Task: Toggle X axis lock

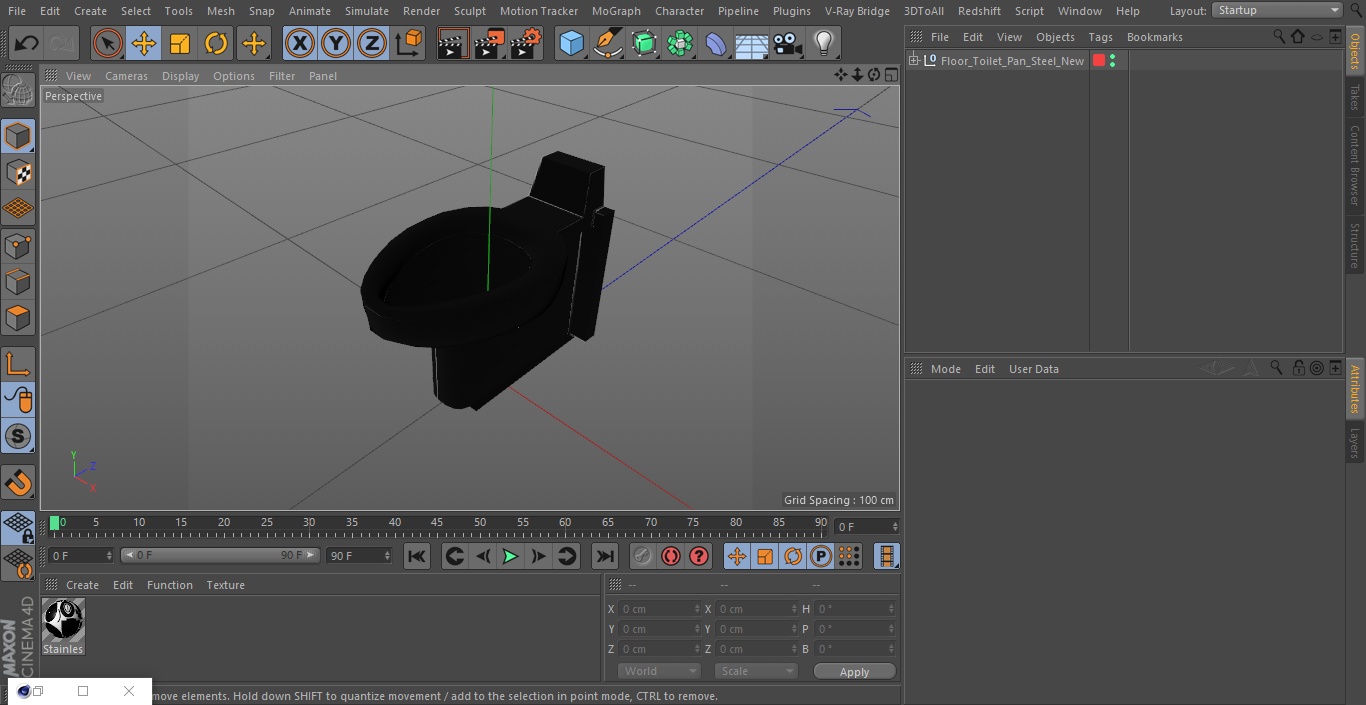Action: 299,43
